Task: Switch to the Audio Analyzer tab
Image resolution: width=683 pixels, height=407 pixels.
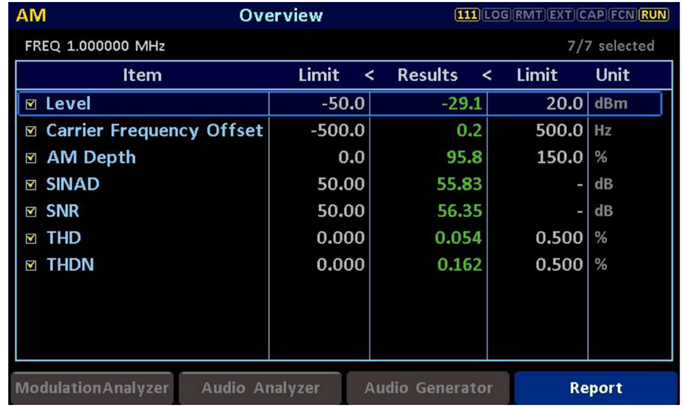Action: coord(260,388)
